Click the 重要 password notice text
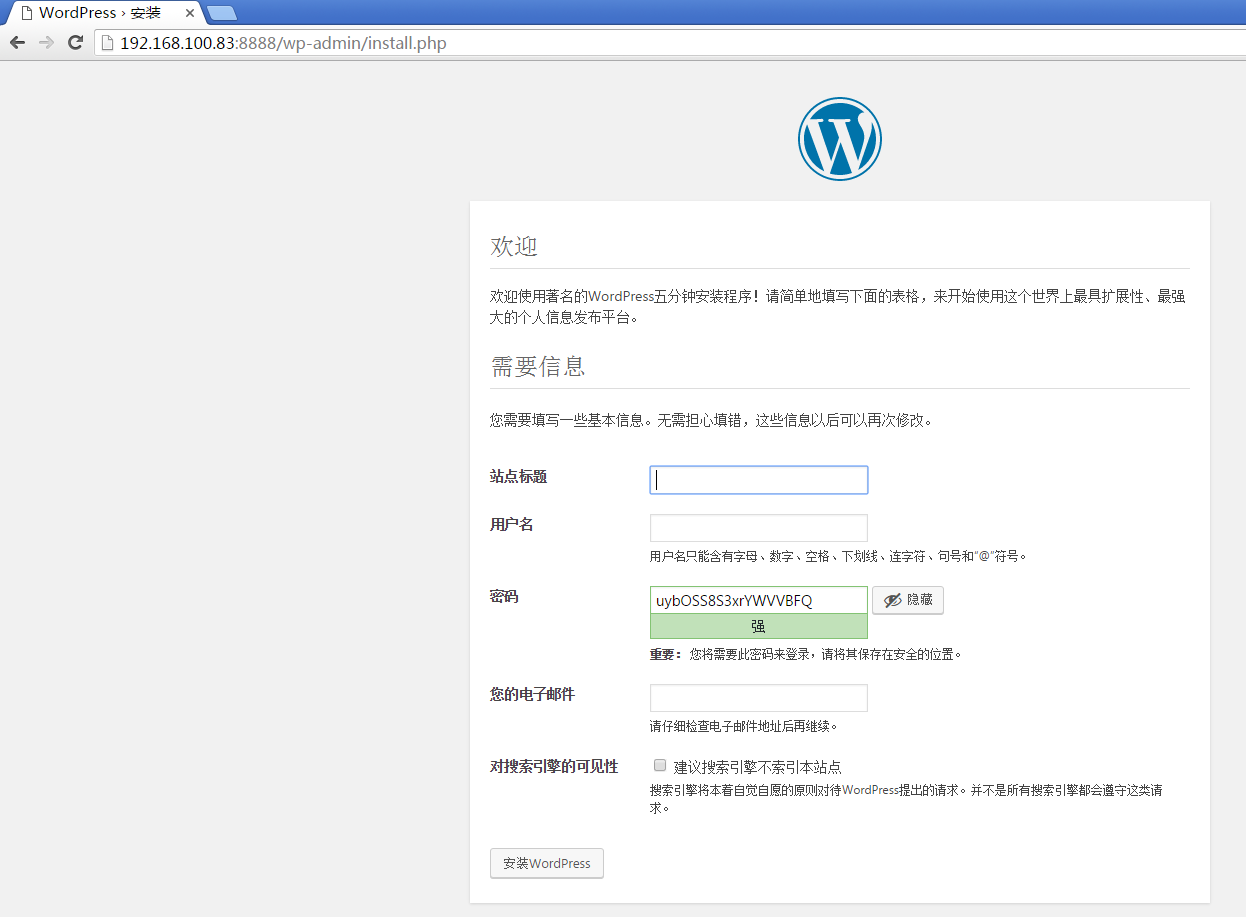 [x=806, y=654]
